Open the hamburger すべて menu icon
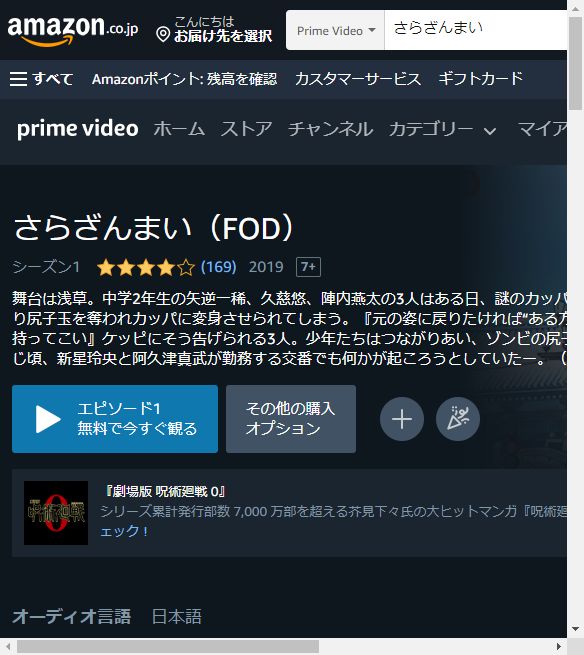 coord(18,79)
